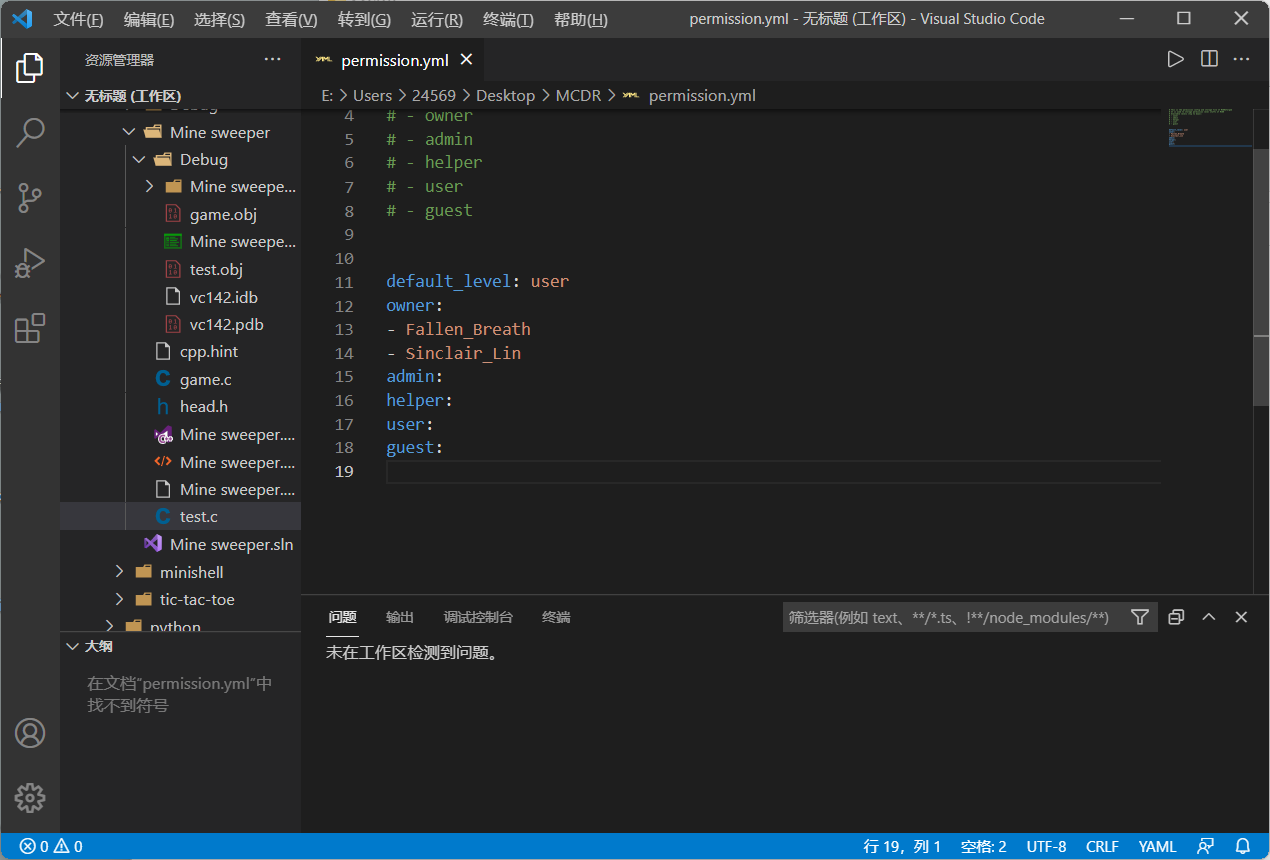Change encoding via the UTF-8 status item
The image size is (1270, 860).
[1046, 846]
